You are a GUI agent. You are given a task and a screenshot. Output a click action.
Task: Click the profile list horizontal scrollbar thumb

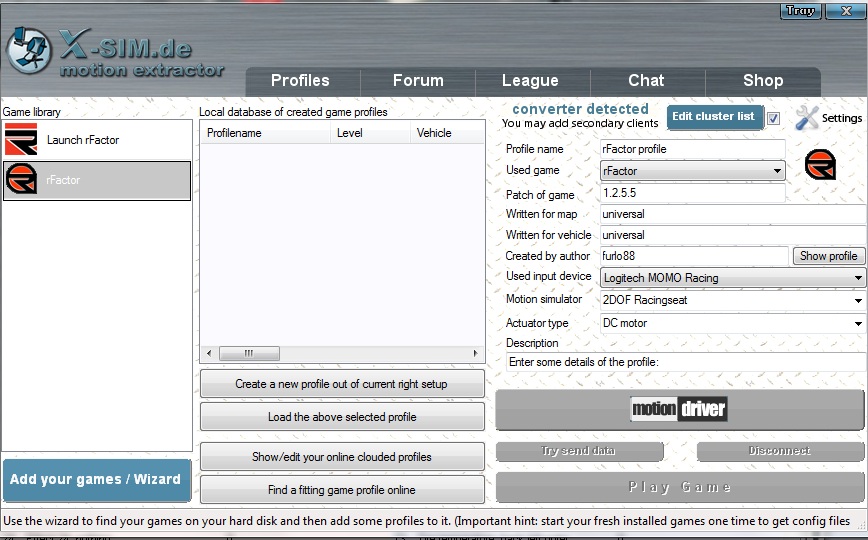tap(249, 353)
